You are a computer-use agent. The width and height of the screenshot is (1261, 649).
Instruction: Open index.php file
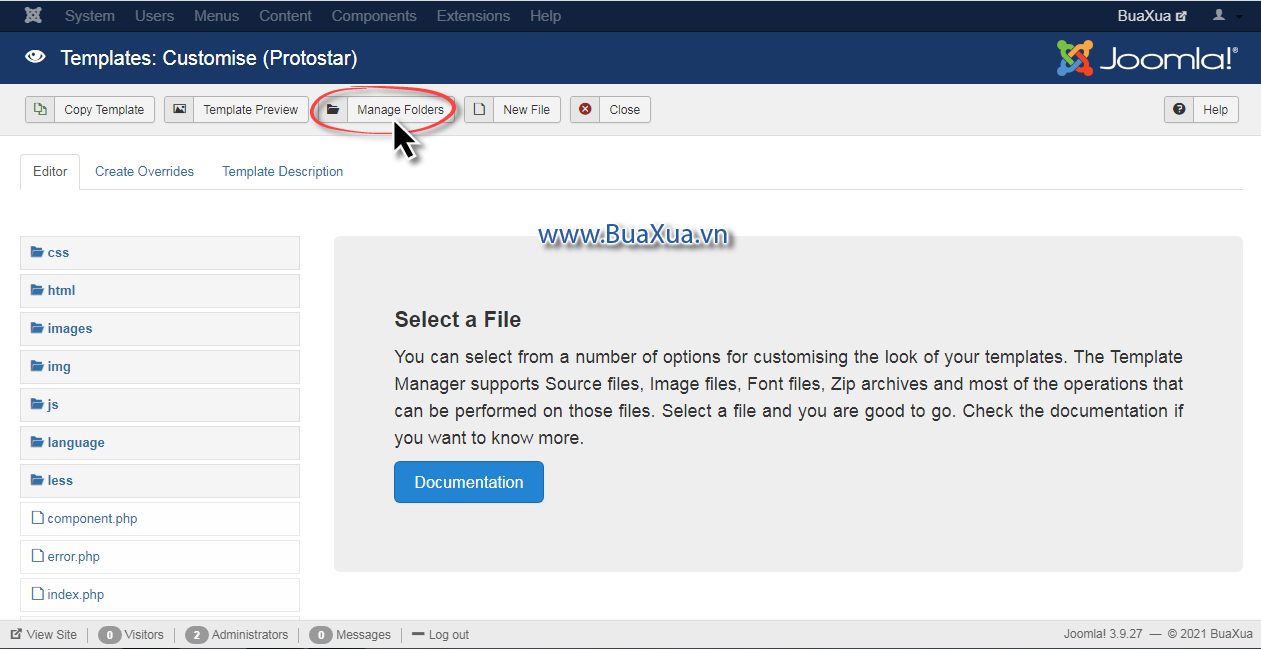[160, 595]
